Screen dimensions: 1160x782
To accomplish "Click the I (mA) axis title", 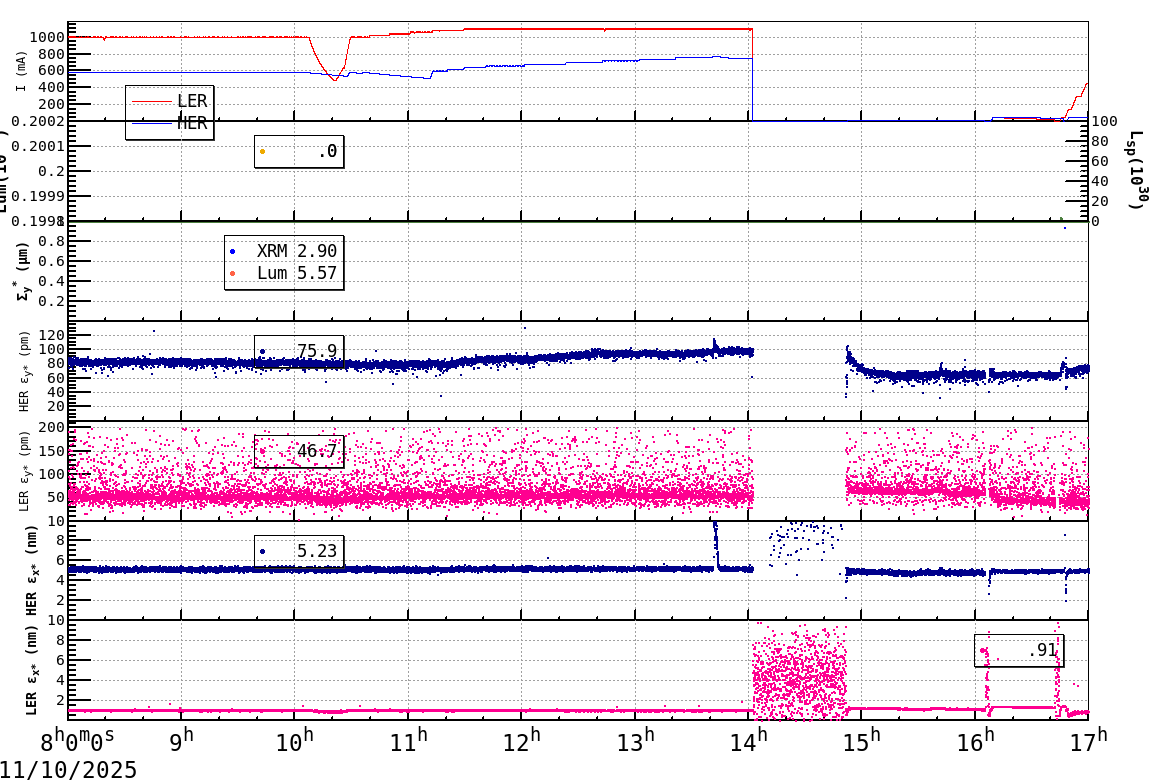I will pos(21,72).
